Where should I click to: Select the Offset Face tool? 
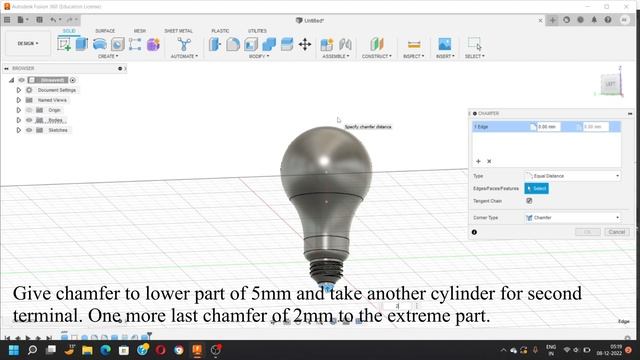click(x=287, y=44)
